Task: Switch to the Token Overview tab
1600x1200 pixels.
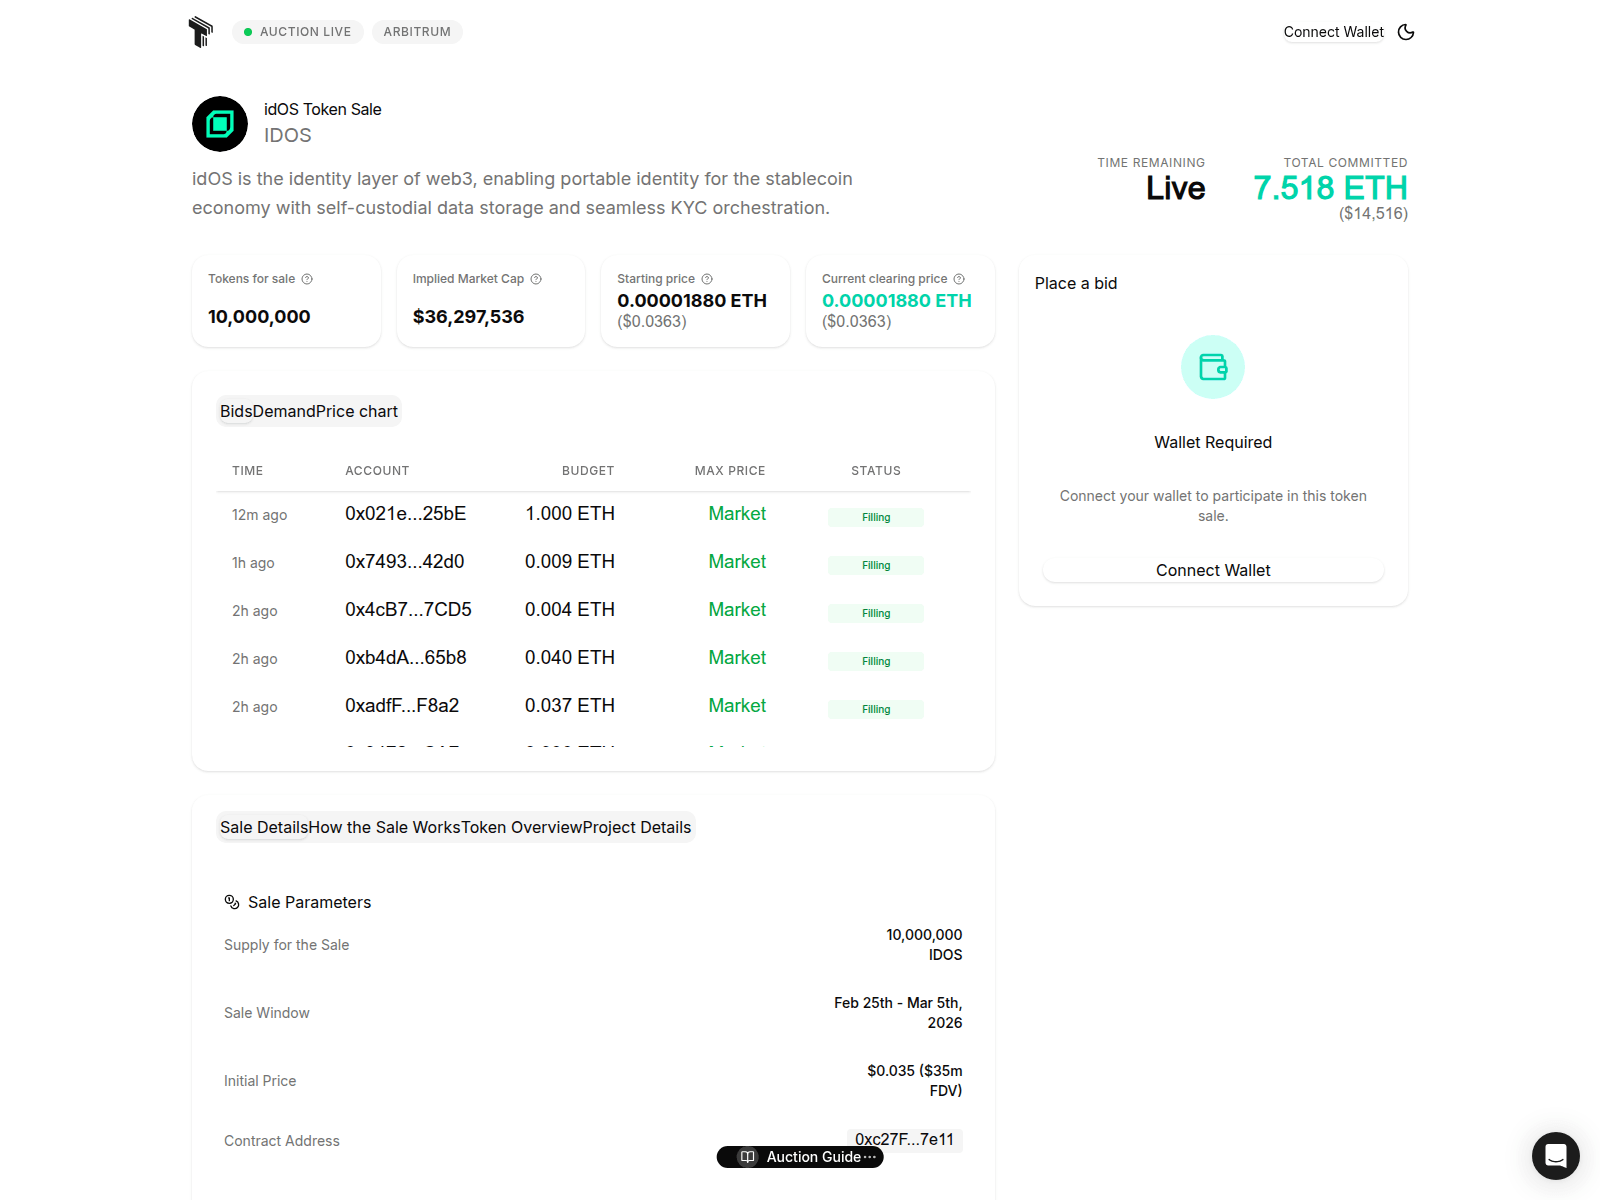Action: pos(520,827)
